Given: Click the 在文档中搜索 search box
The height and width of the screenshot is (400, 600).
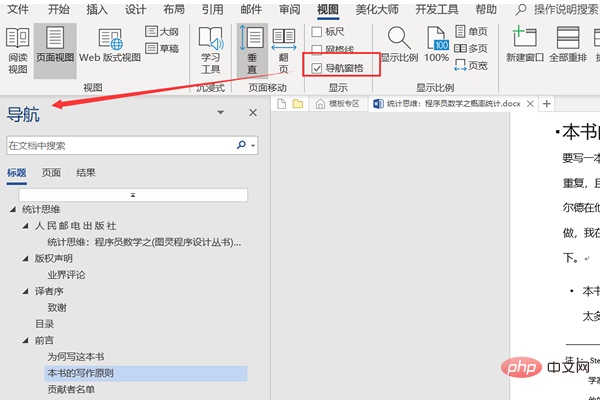Looking at the screenshot, I should coord(120,145).
